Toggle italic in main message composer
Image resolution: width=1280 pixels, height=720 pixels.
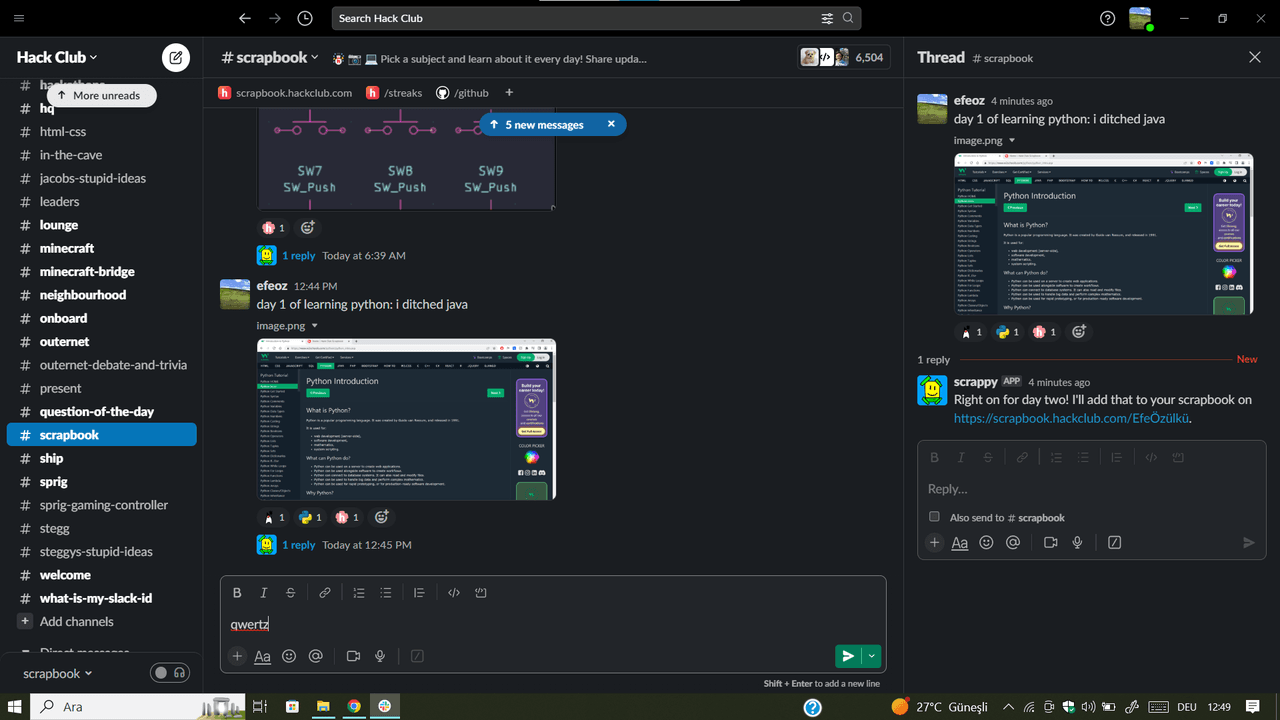264,593
